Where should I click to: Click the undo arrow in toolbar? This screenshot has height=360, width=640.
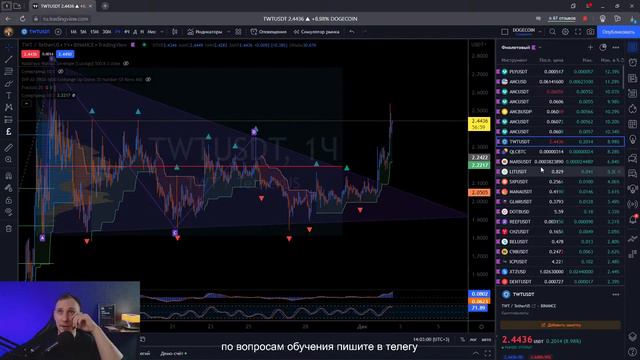(x=352, y=32)
